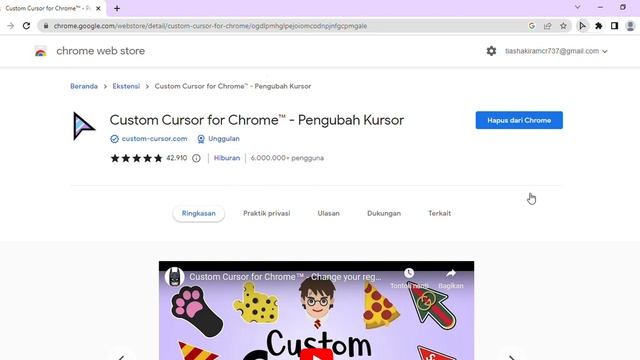The image size is (640, 360).
Task: Open the Dukungan tab
Action: tap(384, 213)
